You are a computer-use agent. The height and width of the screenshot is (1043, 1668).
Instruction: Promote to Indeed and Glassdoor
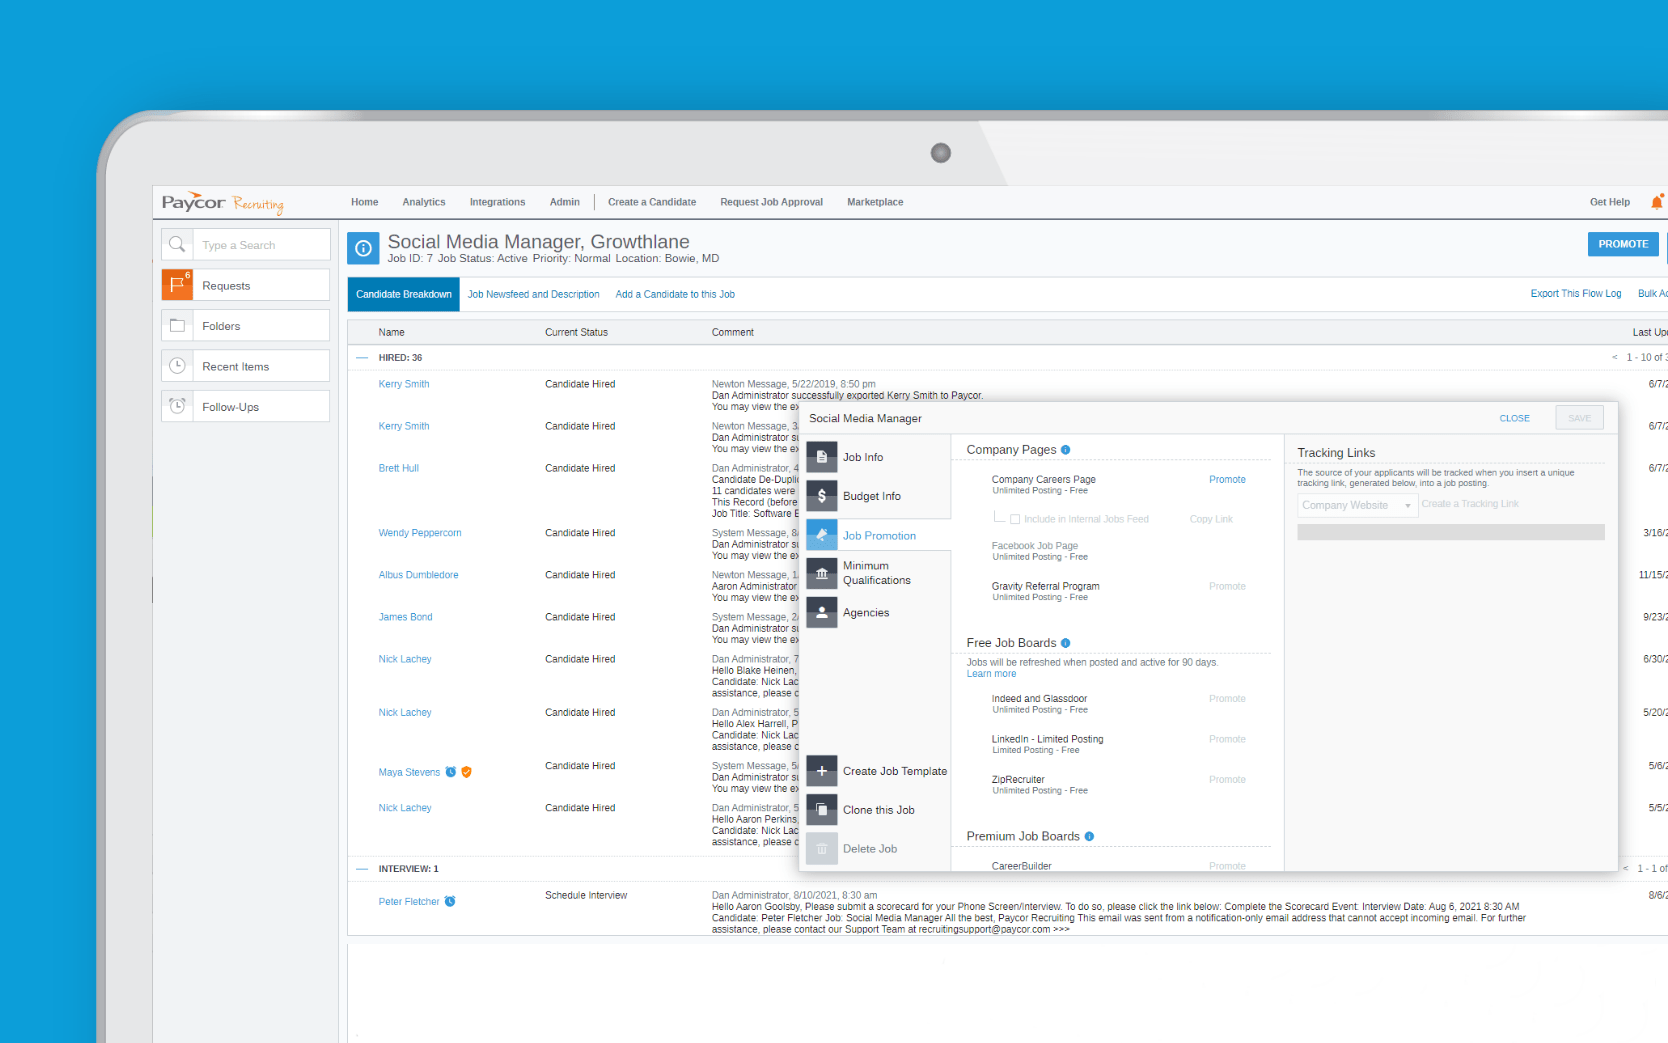coord(1227,699)
